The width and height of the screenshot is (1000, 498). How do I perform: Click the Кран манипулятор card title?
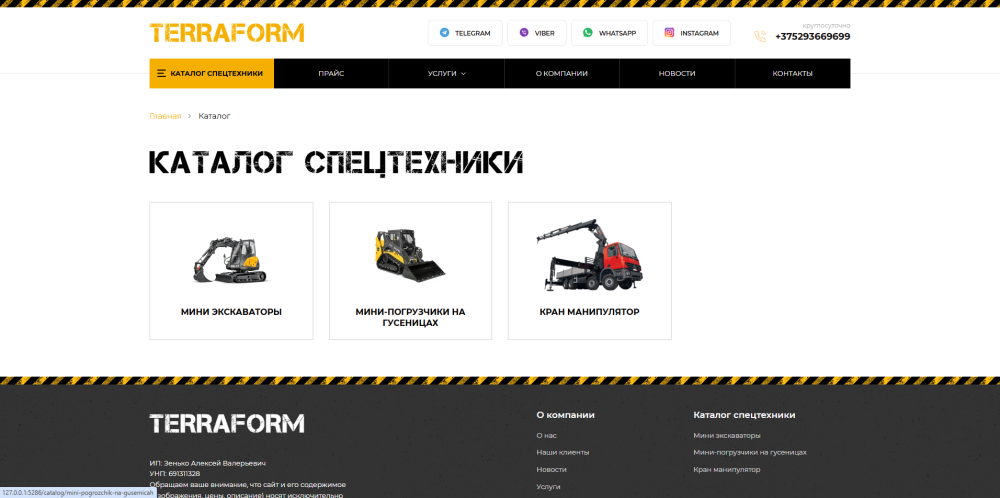tap(589, 312)
